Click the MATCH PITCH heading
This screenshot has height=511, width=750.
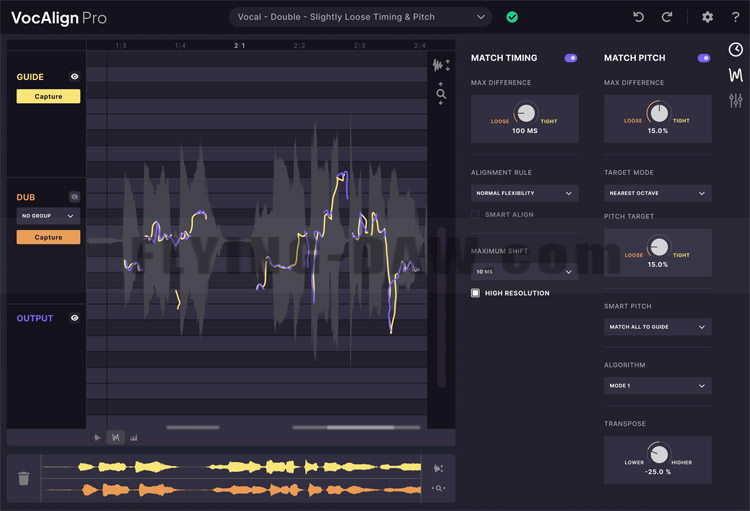point(634,58)
